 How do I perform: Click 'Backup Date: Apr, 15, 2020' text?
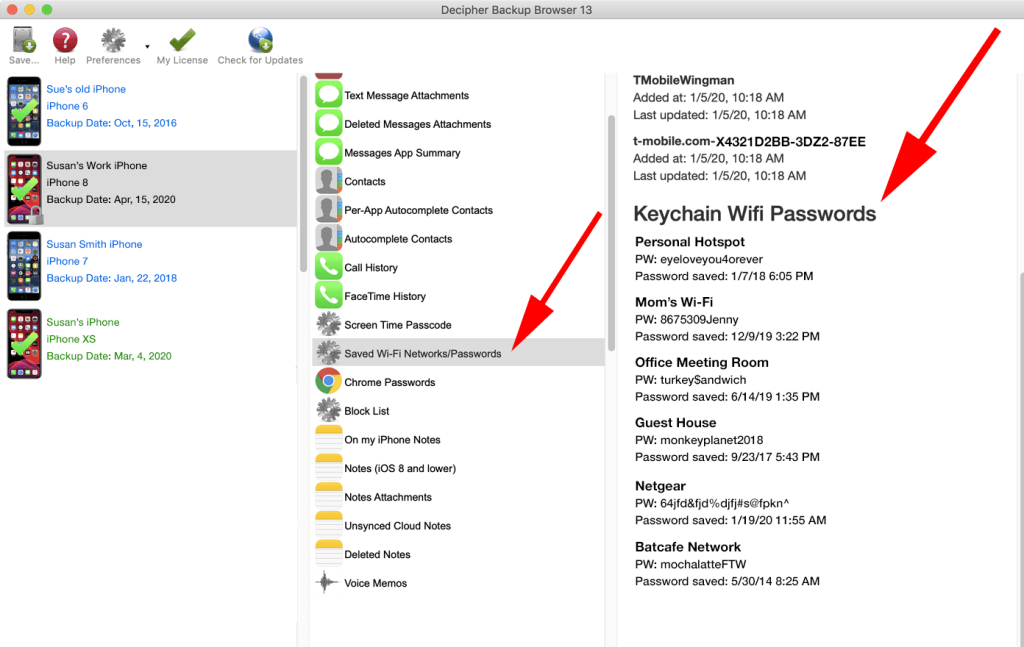click(111, 199)
